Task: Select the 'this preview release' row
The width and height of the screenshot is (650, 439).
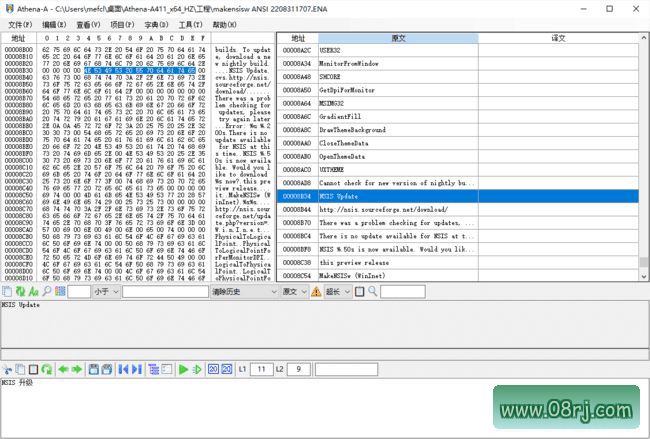Action: point(458,262)
